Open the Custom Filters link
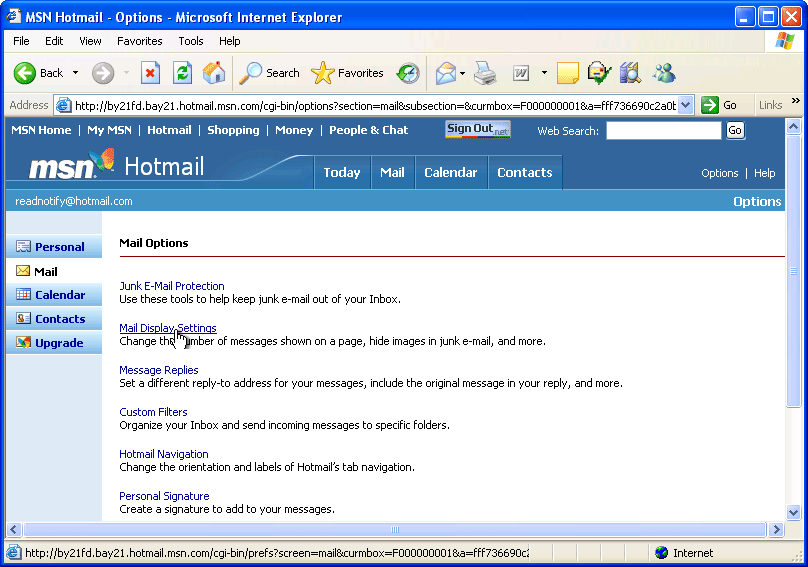 153,412
